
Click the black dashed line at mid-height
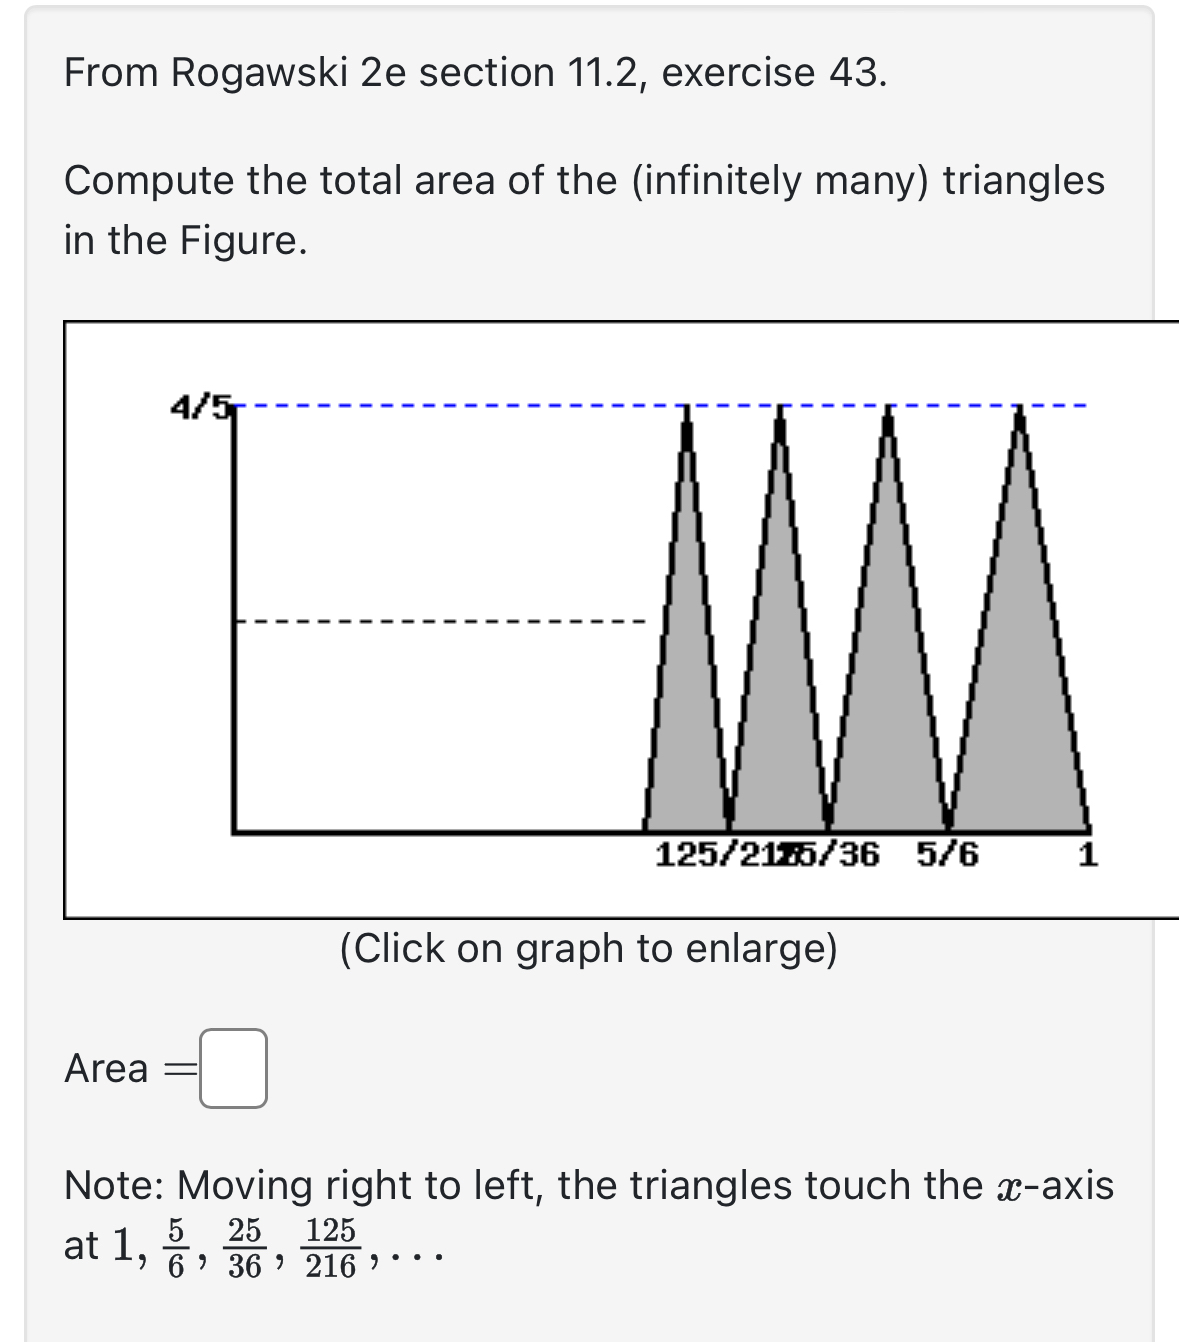[440, 621]
